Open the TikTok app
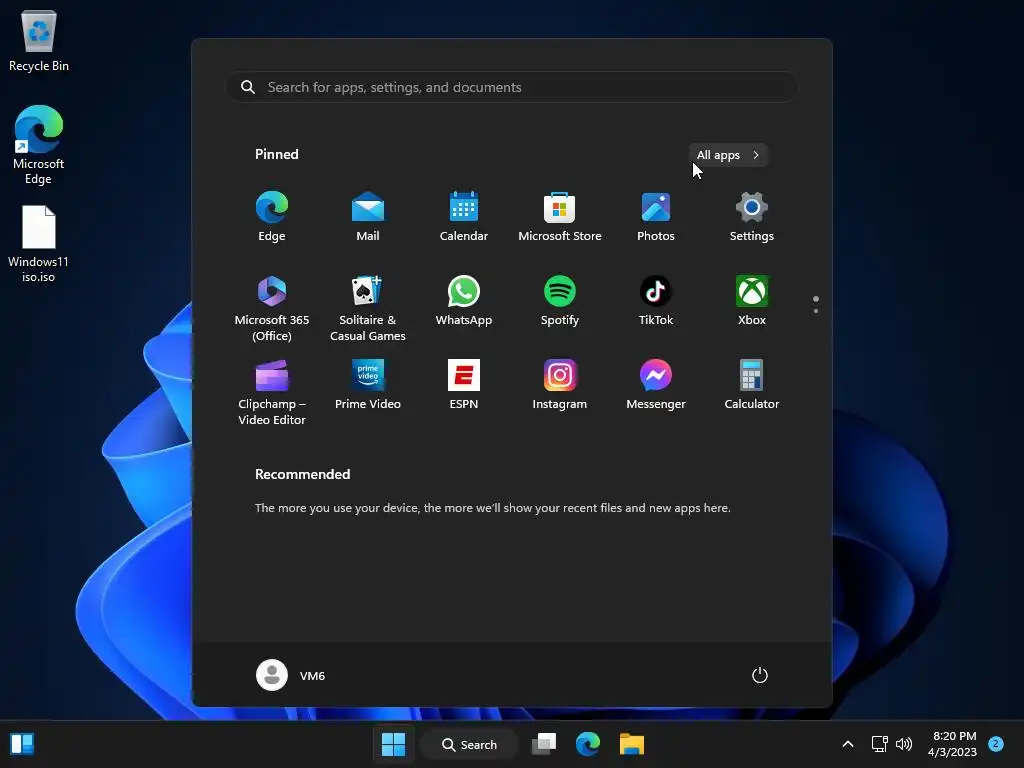The image size is (1024, 768). pos(656,300)
